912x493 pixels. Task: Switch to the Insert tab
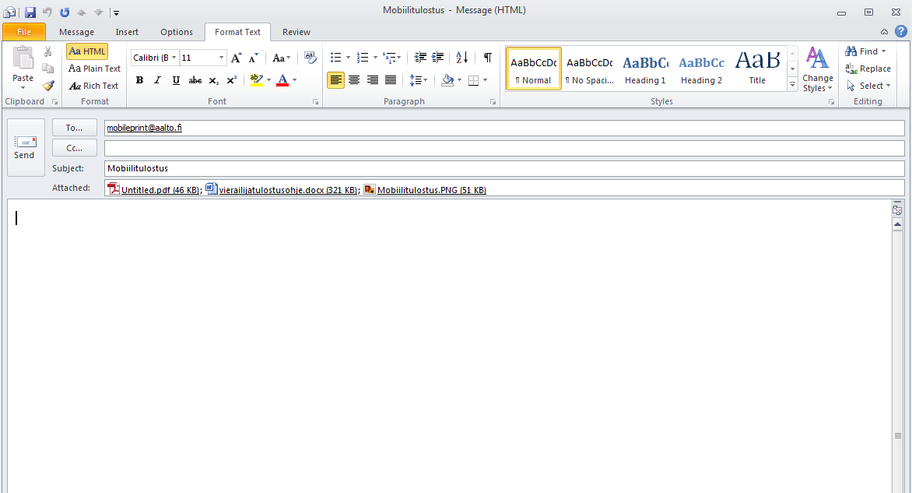[x=127, y=32]
